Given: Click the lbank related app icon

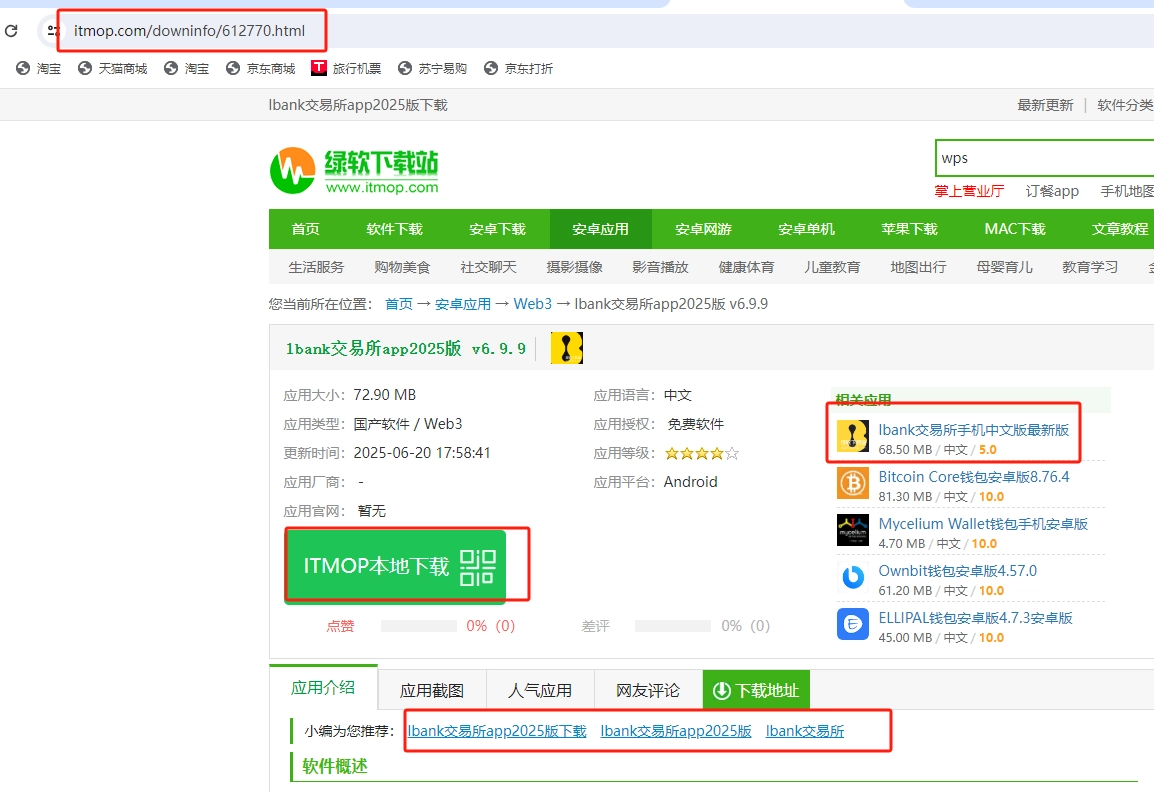Looking at the screenshot, I should pos(853,437).
